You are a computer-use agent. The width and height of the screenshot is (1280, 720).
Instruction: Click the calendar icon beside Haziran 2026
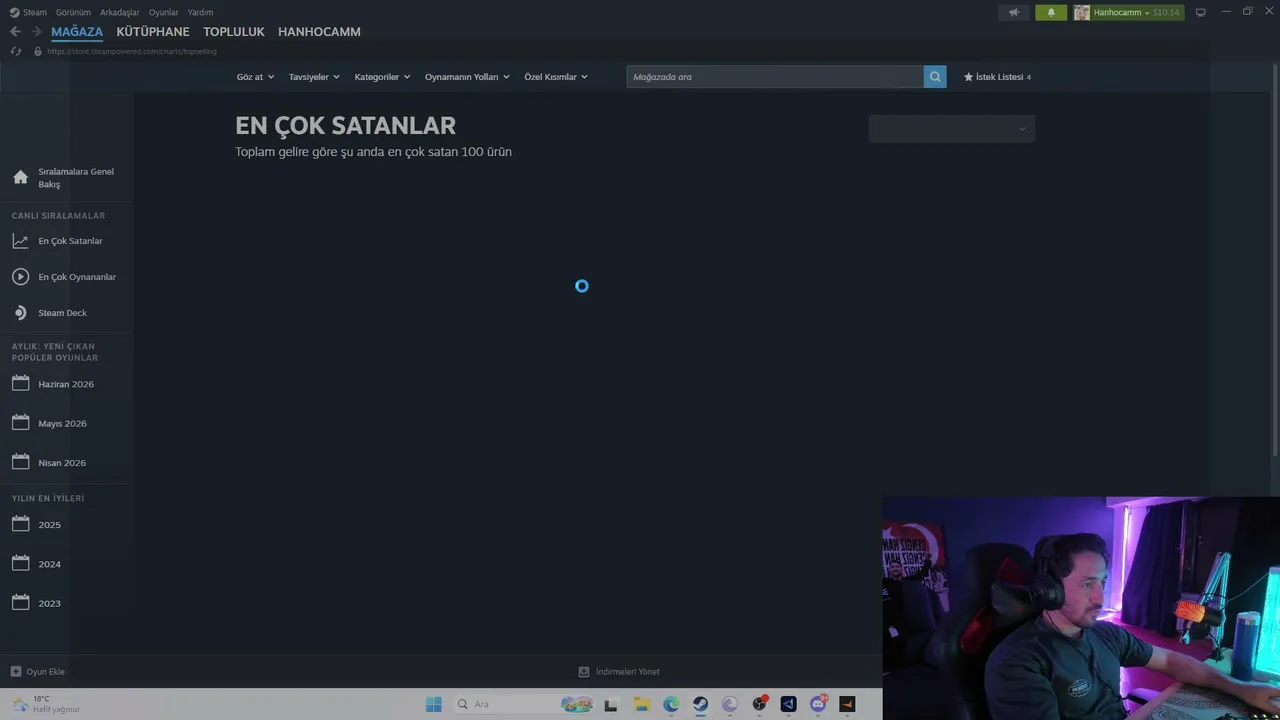(x=20, y=384)
